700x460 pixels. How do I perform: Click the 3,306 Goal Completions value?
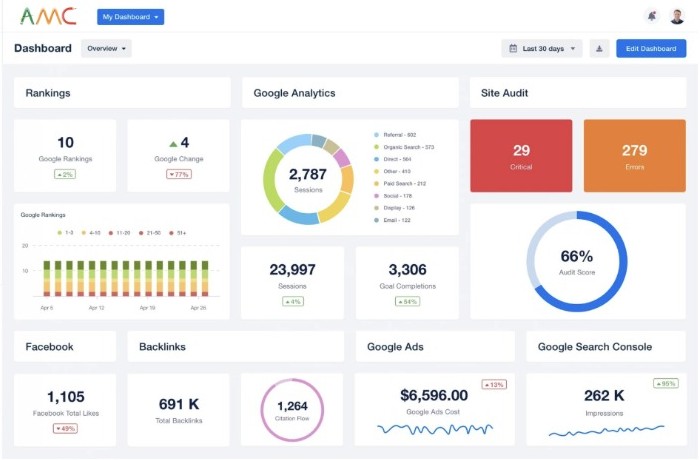click(x=407, y=269)
